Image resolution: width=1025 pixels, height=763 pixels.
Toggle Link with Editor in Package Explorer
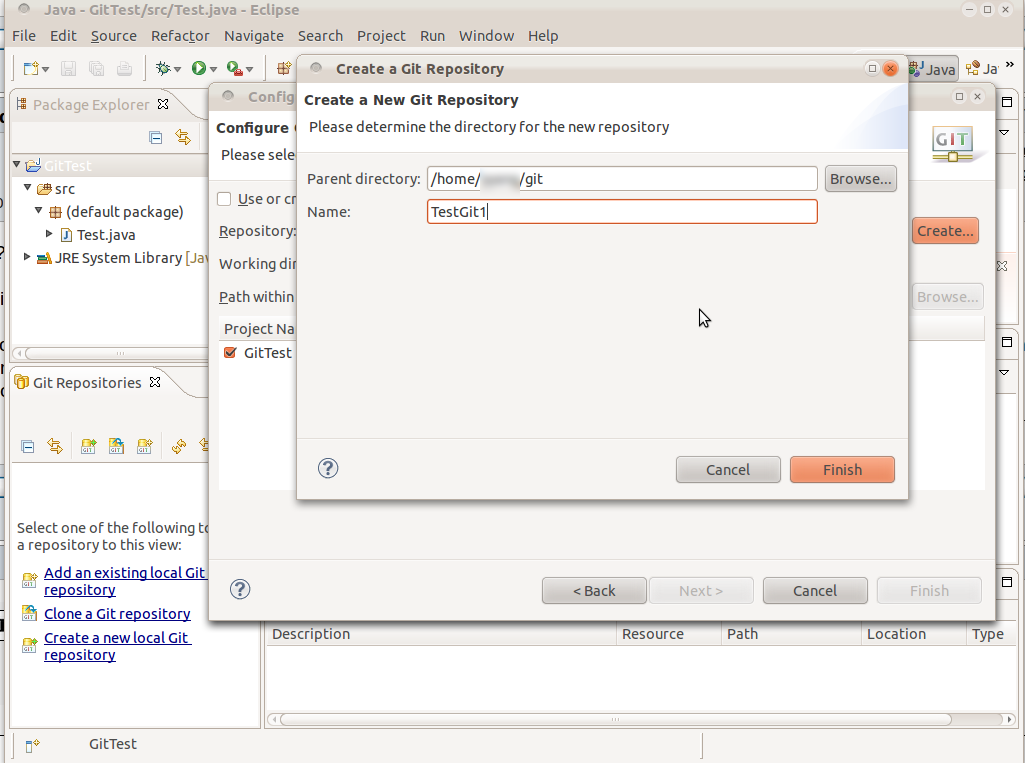pos(183,137)
